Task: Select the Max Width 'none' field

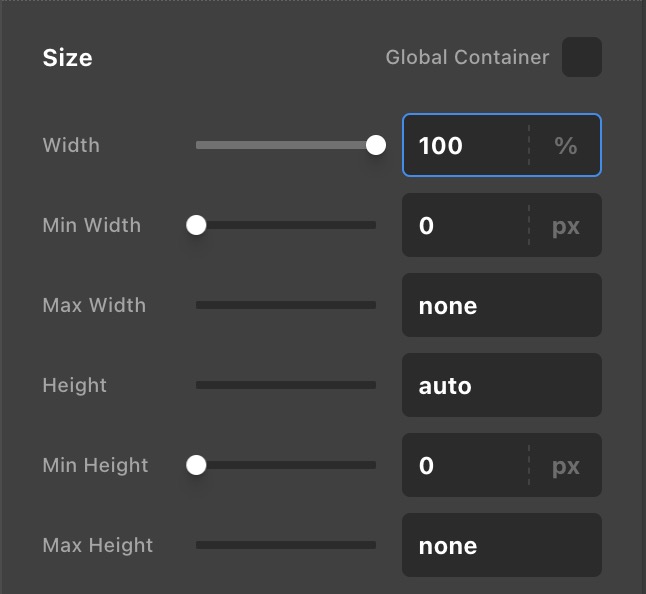Action: 501,305
